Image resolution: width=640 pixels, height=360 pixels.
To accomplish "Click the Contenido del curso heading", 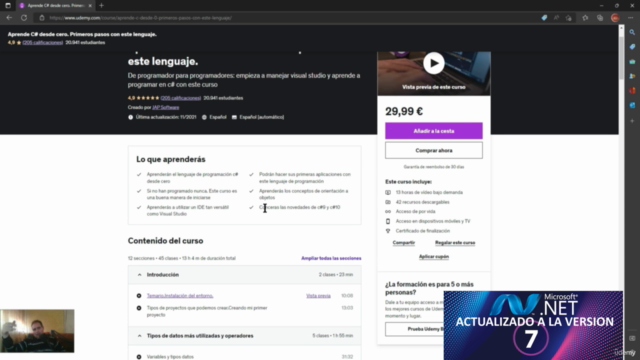I will tap(165, 241).
